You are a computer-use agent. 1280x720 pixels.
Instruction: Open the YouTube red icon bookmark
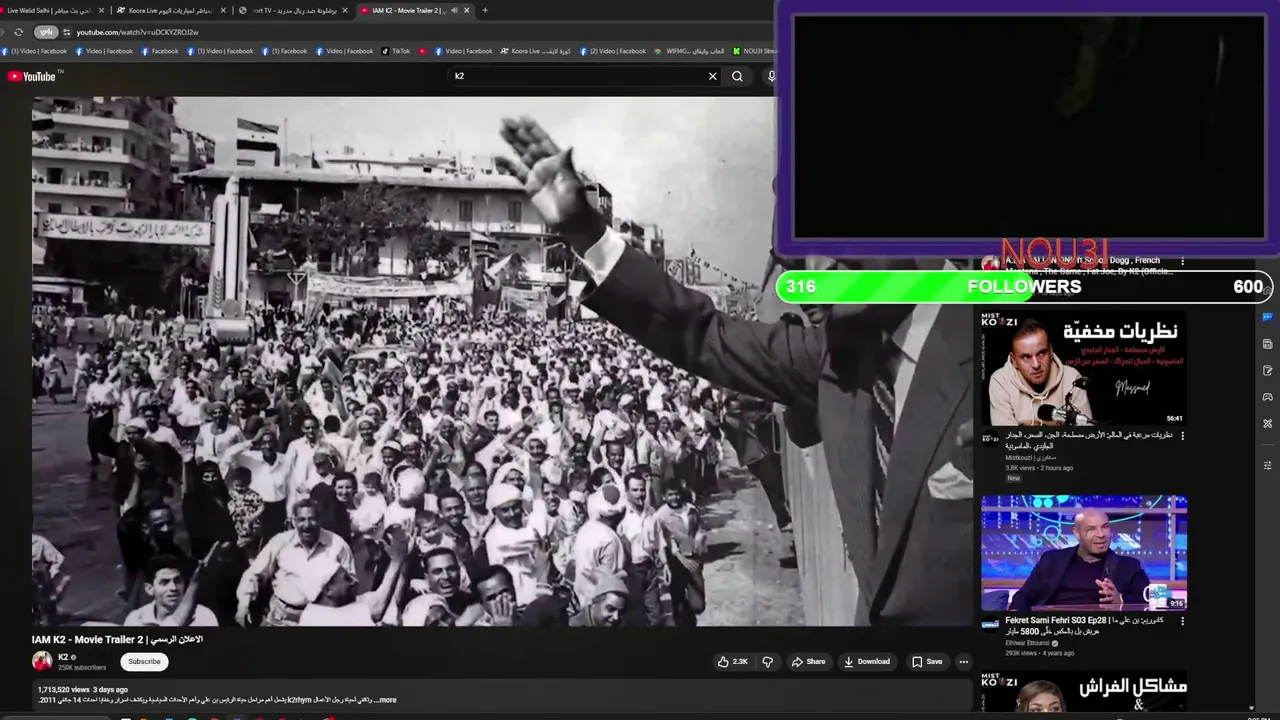(x=424, y=51)
